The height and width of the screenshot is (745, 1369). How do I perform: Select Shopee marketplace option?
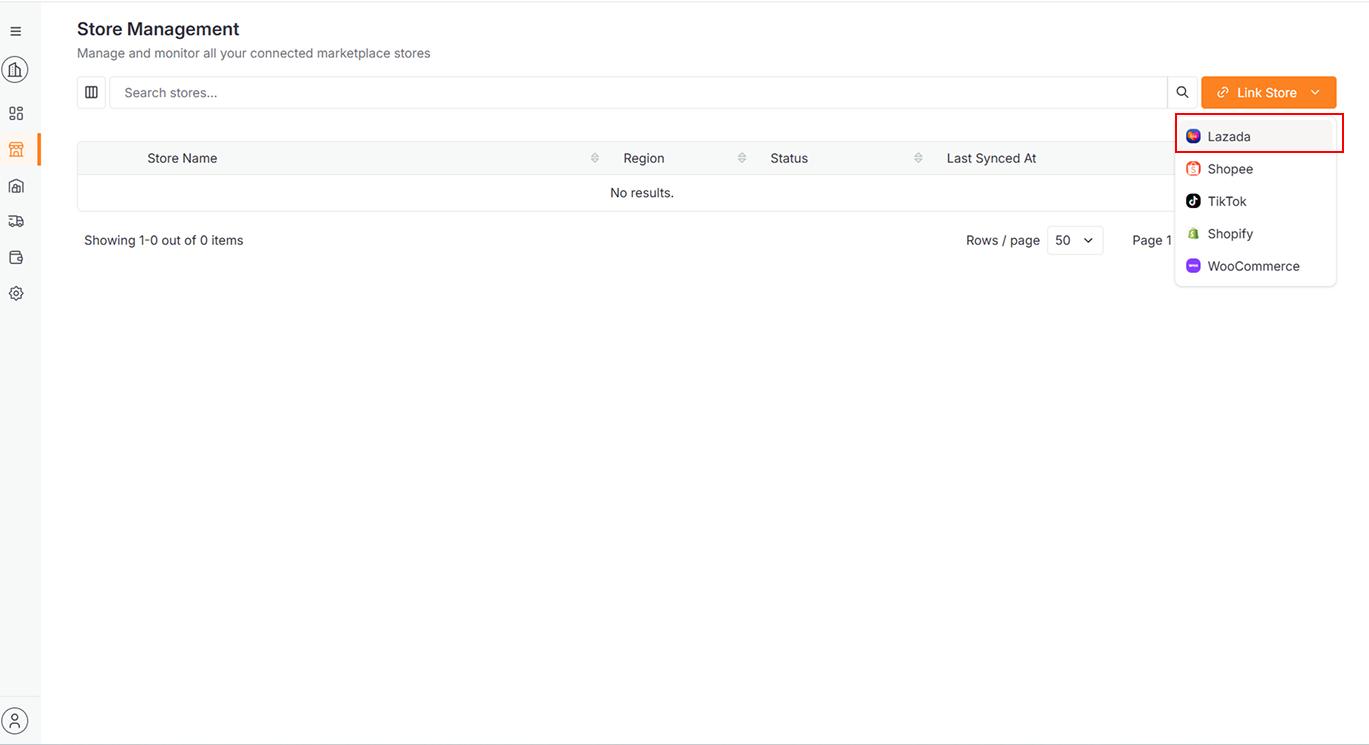(1230, 169)
